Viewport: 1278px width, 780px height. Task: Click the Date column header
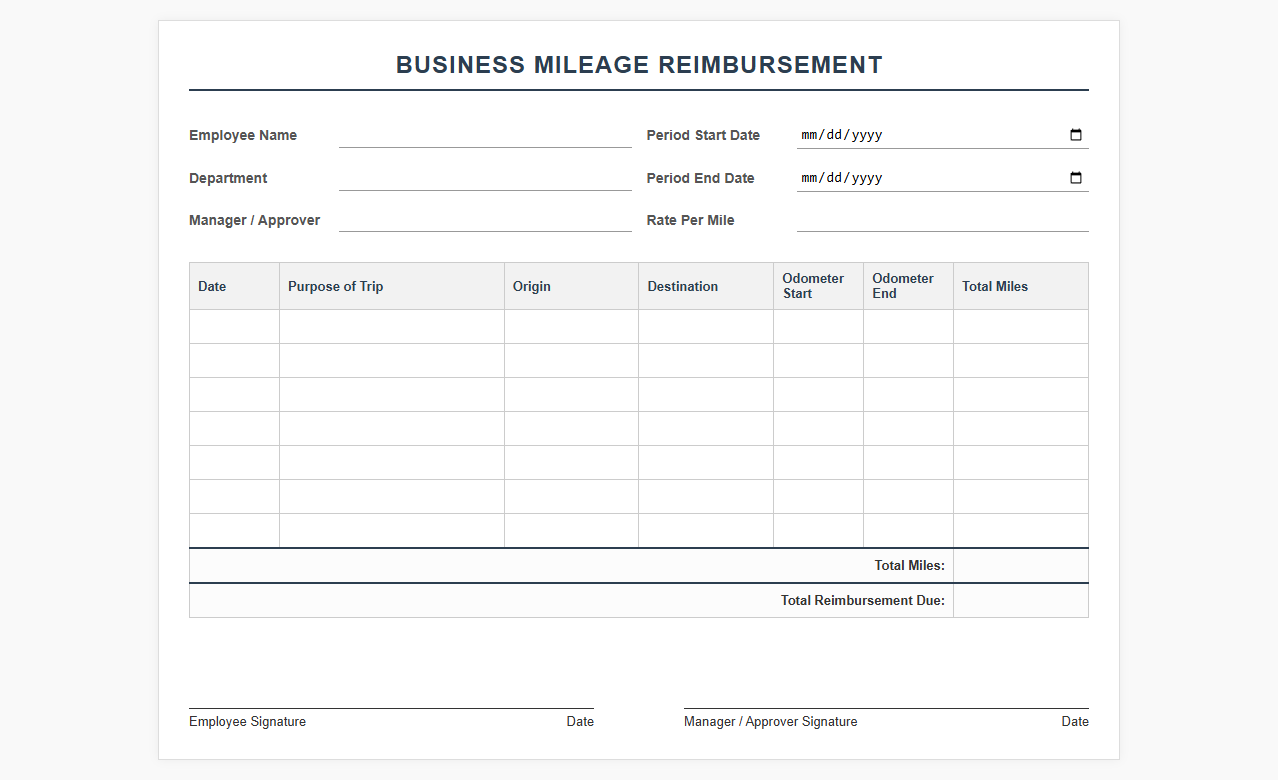pyautogui.click(x=234, y=286)
